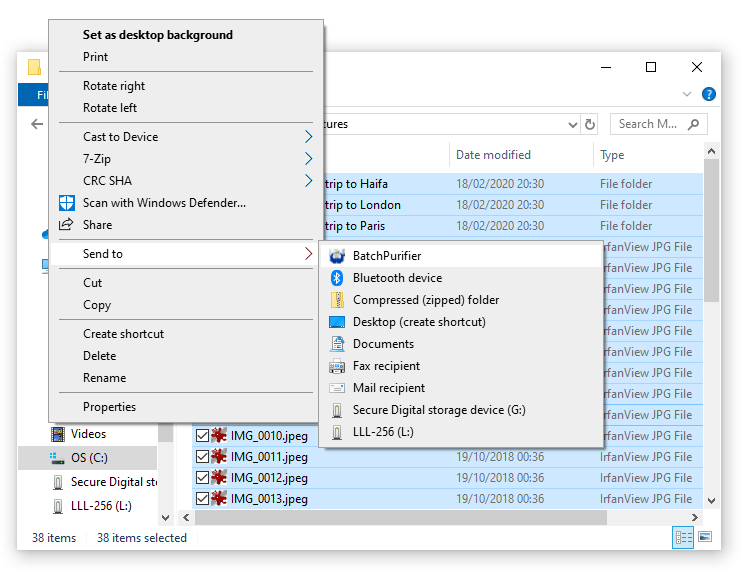
Task: Click the Send to submenu arrow
Action: 308,254
